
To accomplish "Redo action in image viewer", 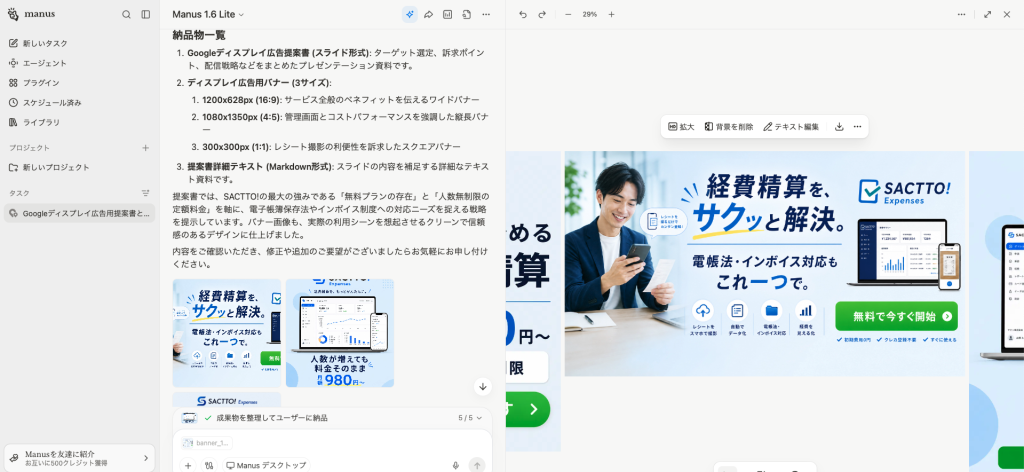I will pos(542,14).
